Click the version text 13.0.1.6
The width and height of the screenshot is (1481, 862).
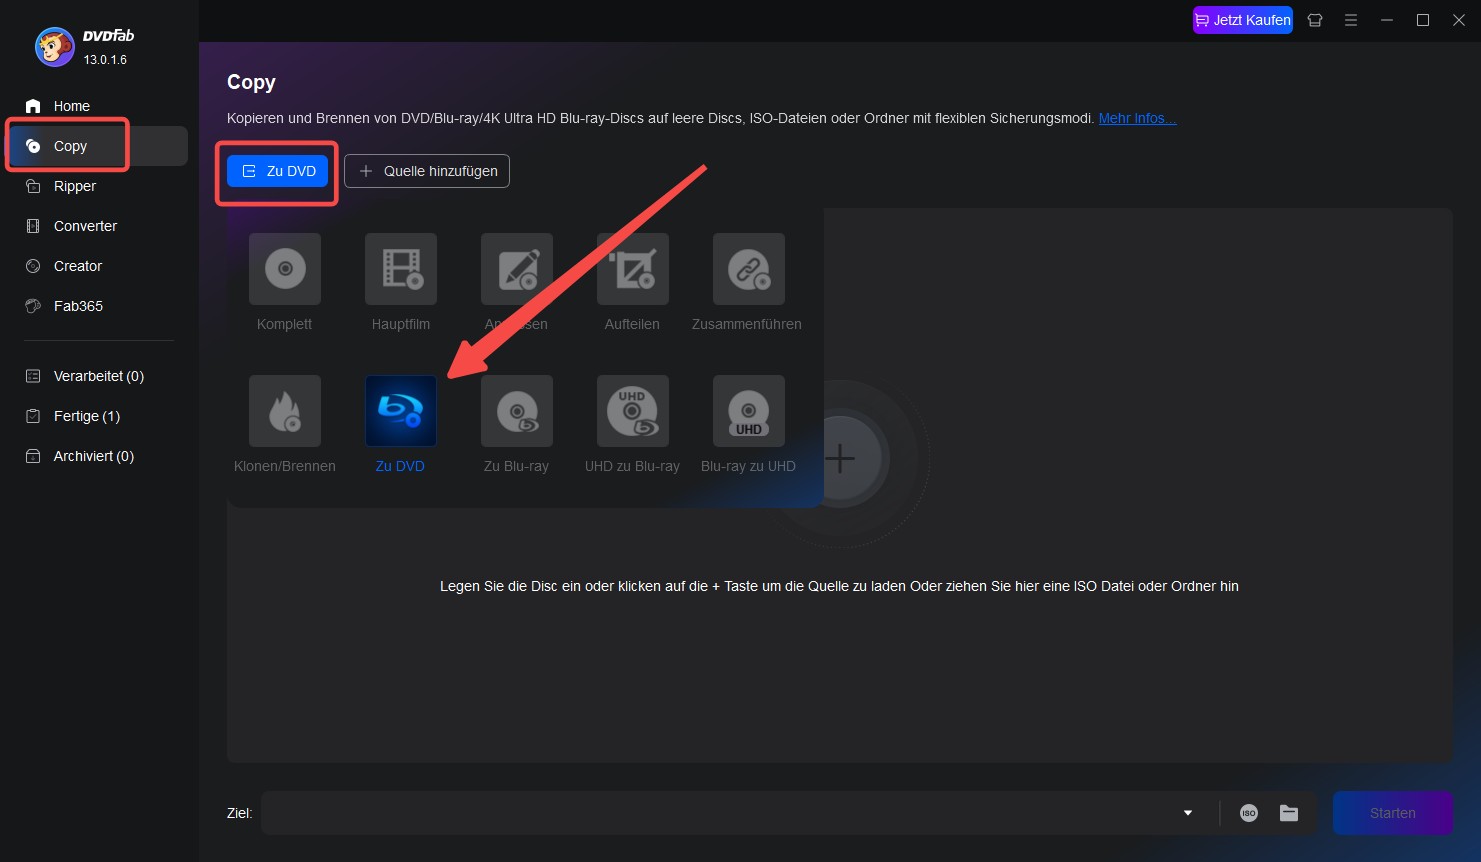pos(105,60)
